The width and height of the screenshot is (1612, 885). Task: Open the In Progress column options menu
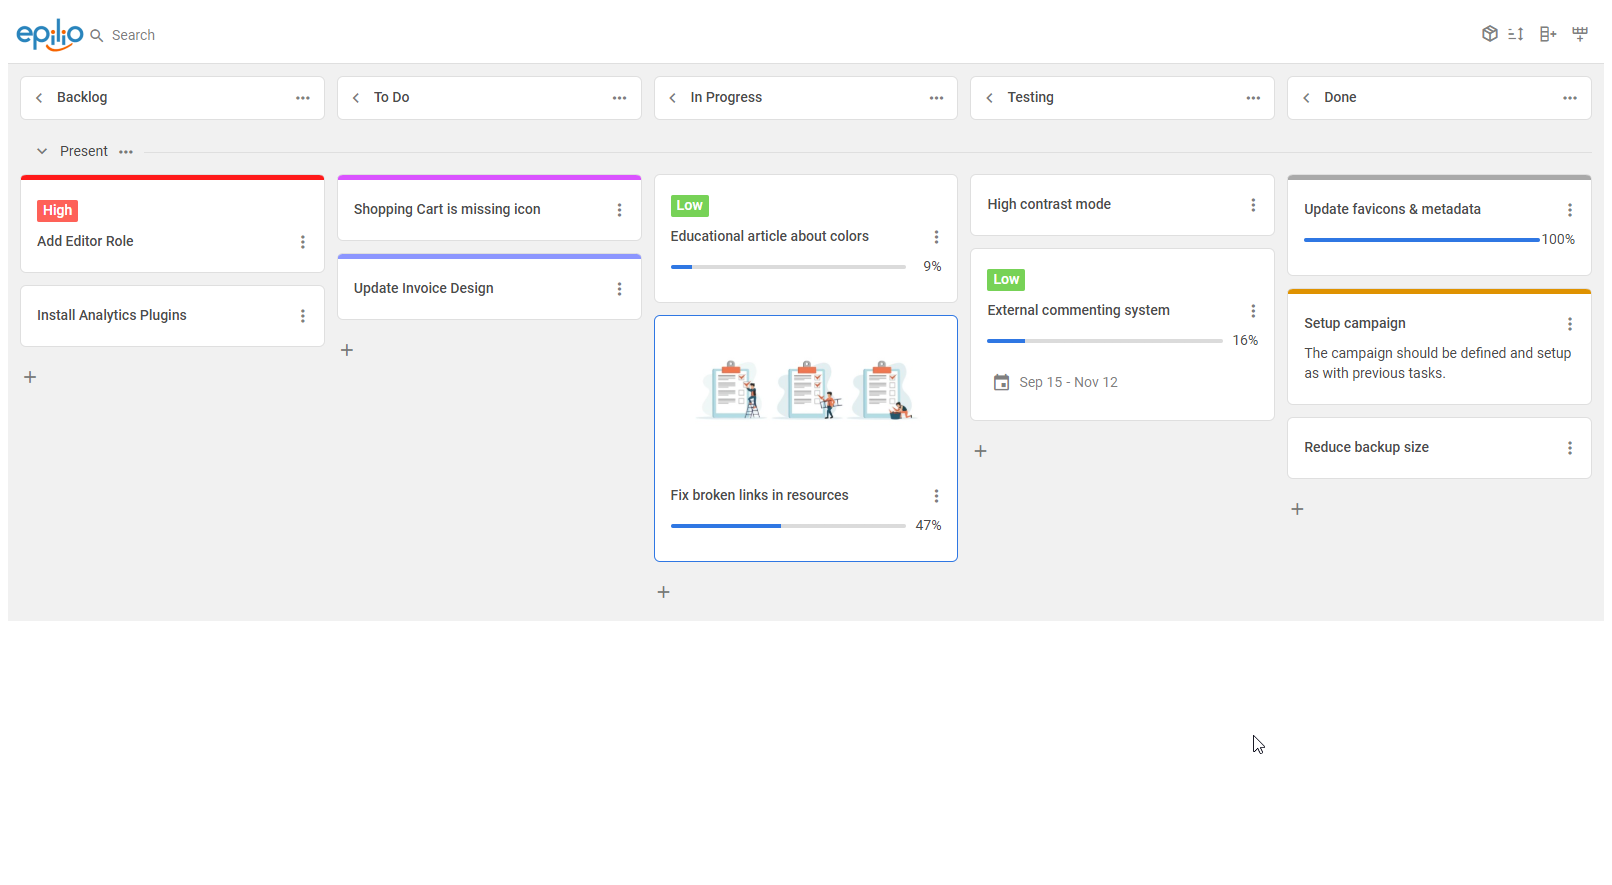coord(936,98)
